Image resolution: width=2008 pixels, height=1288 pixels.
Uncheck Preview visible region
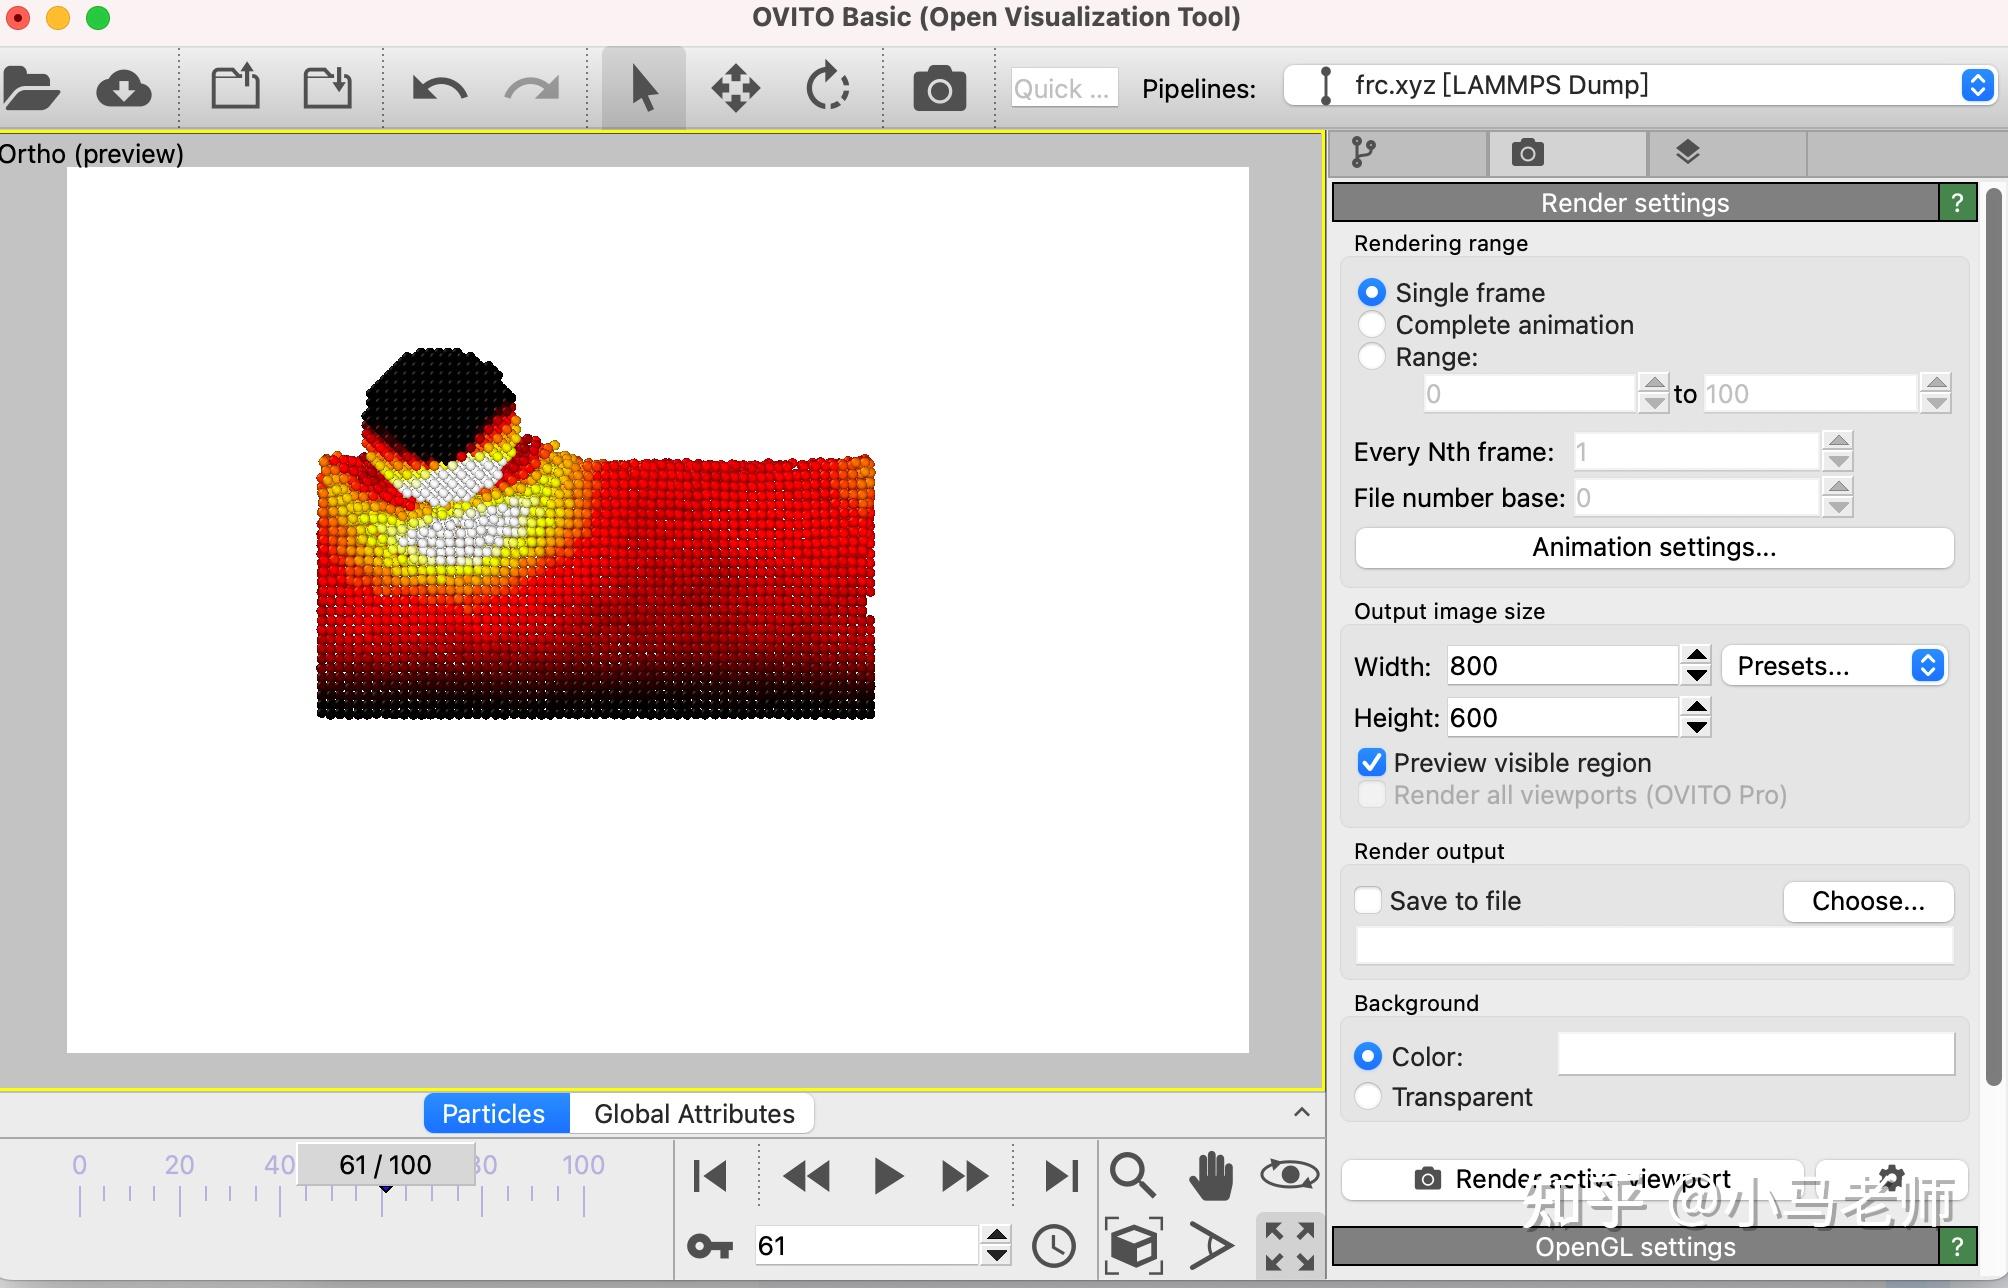tap(1372, 763)
